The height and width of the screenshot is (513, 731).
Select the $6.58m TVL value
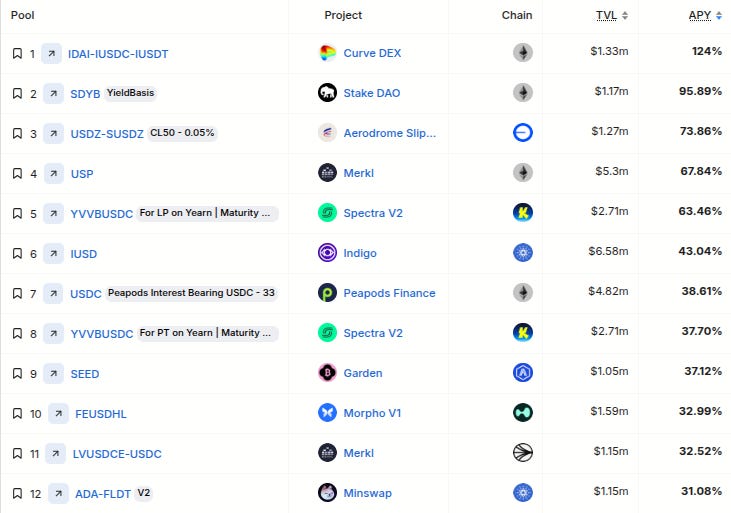(608, 251)
